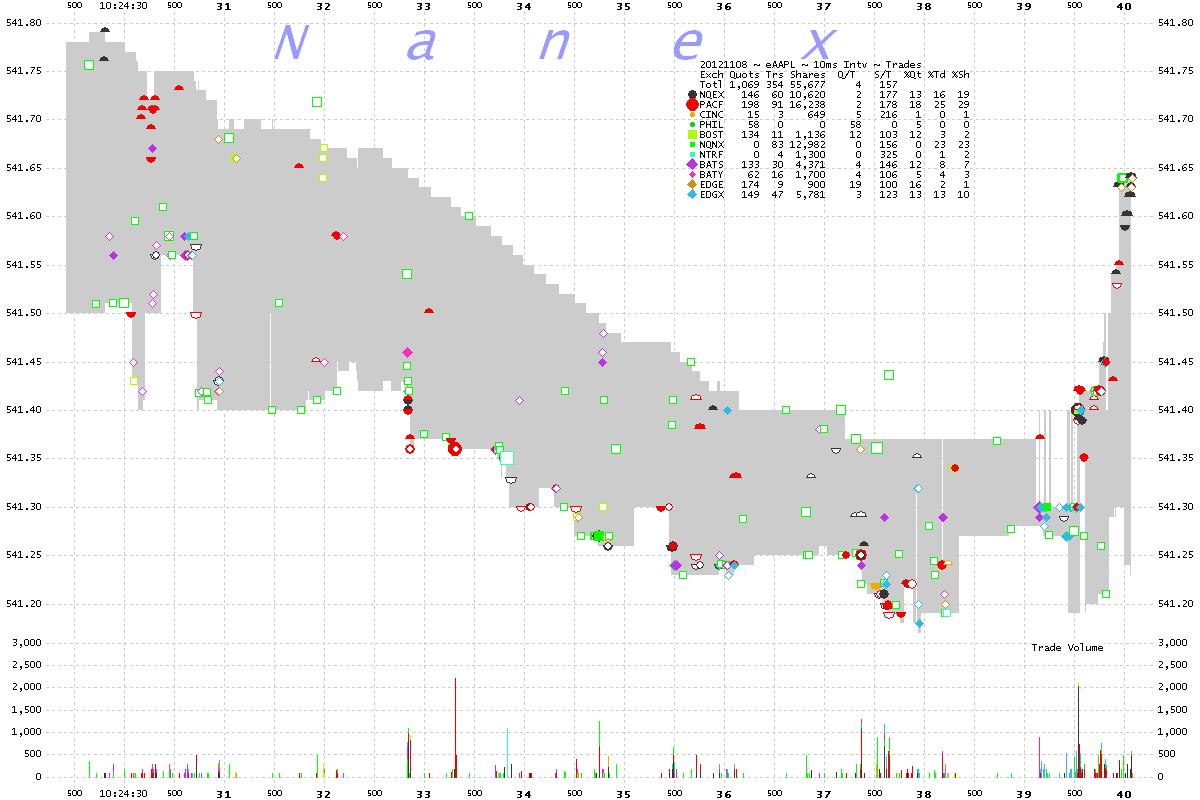Click the '40' second label on top axis
Screen dimensions: 1200x800
(1124, 6)
